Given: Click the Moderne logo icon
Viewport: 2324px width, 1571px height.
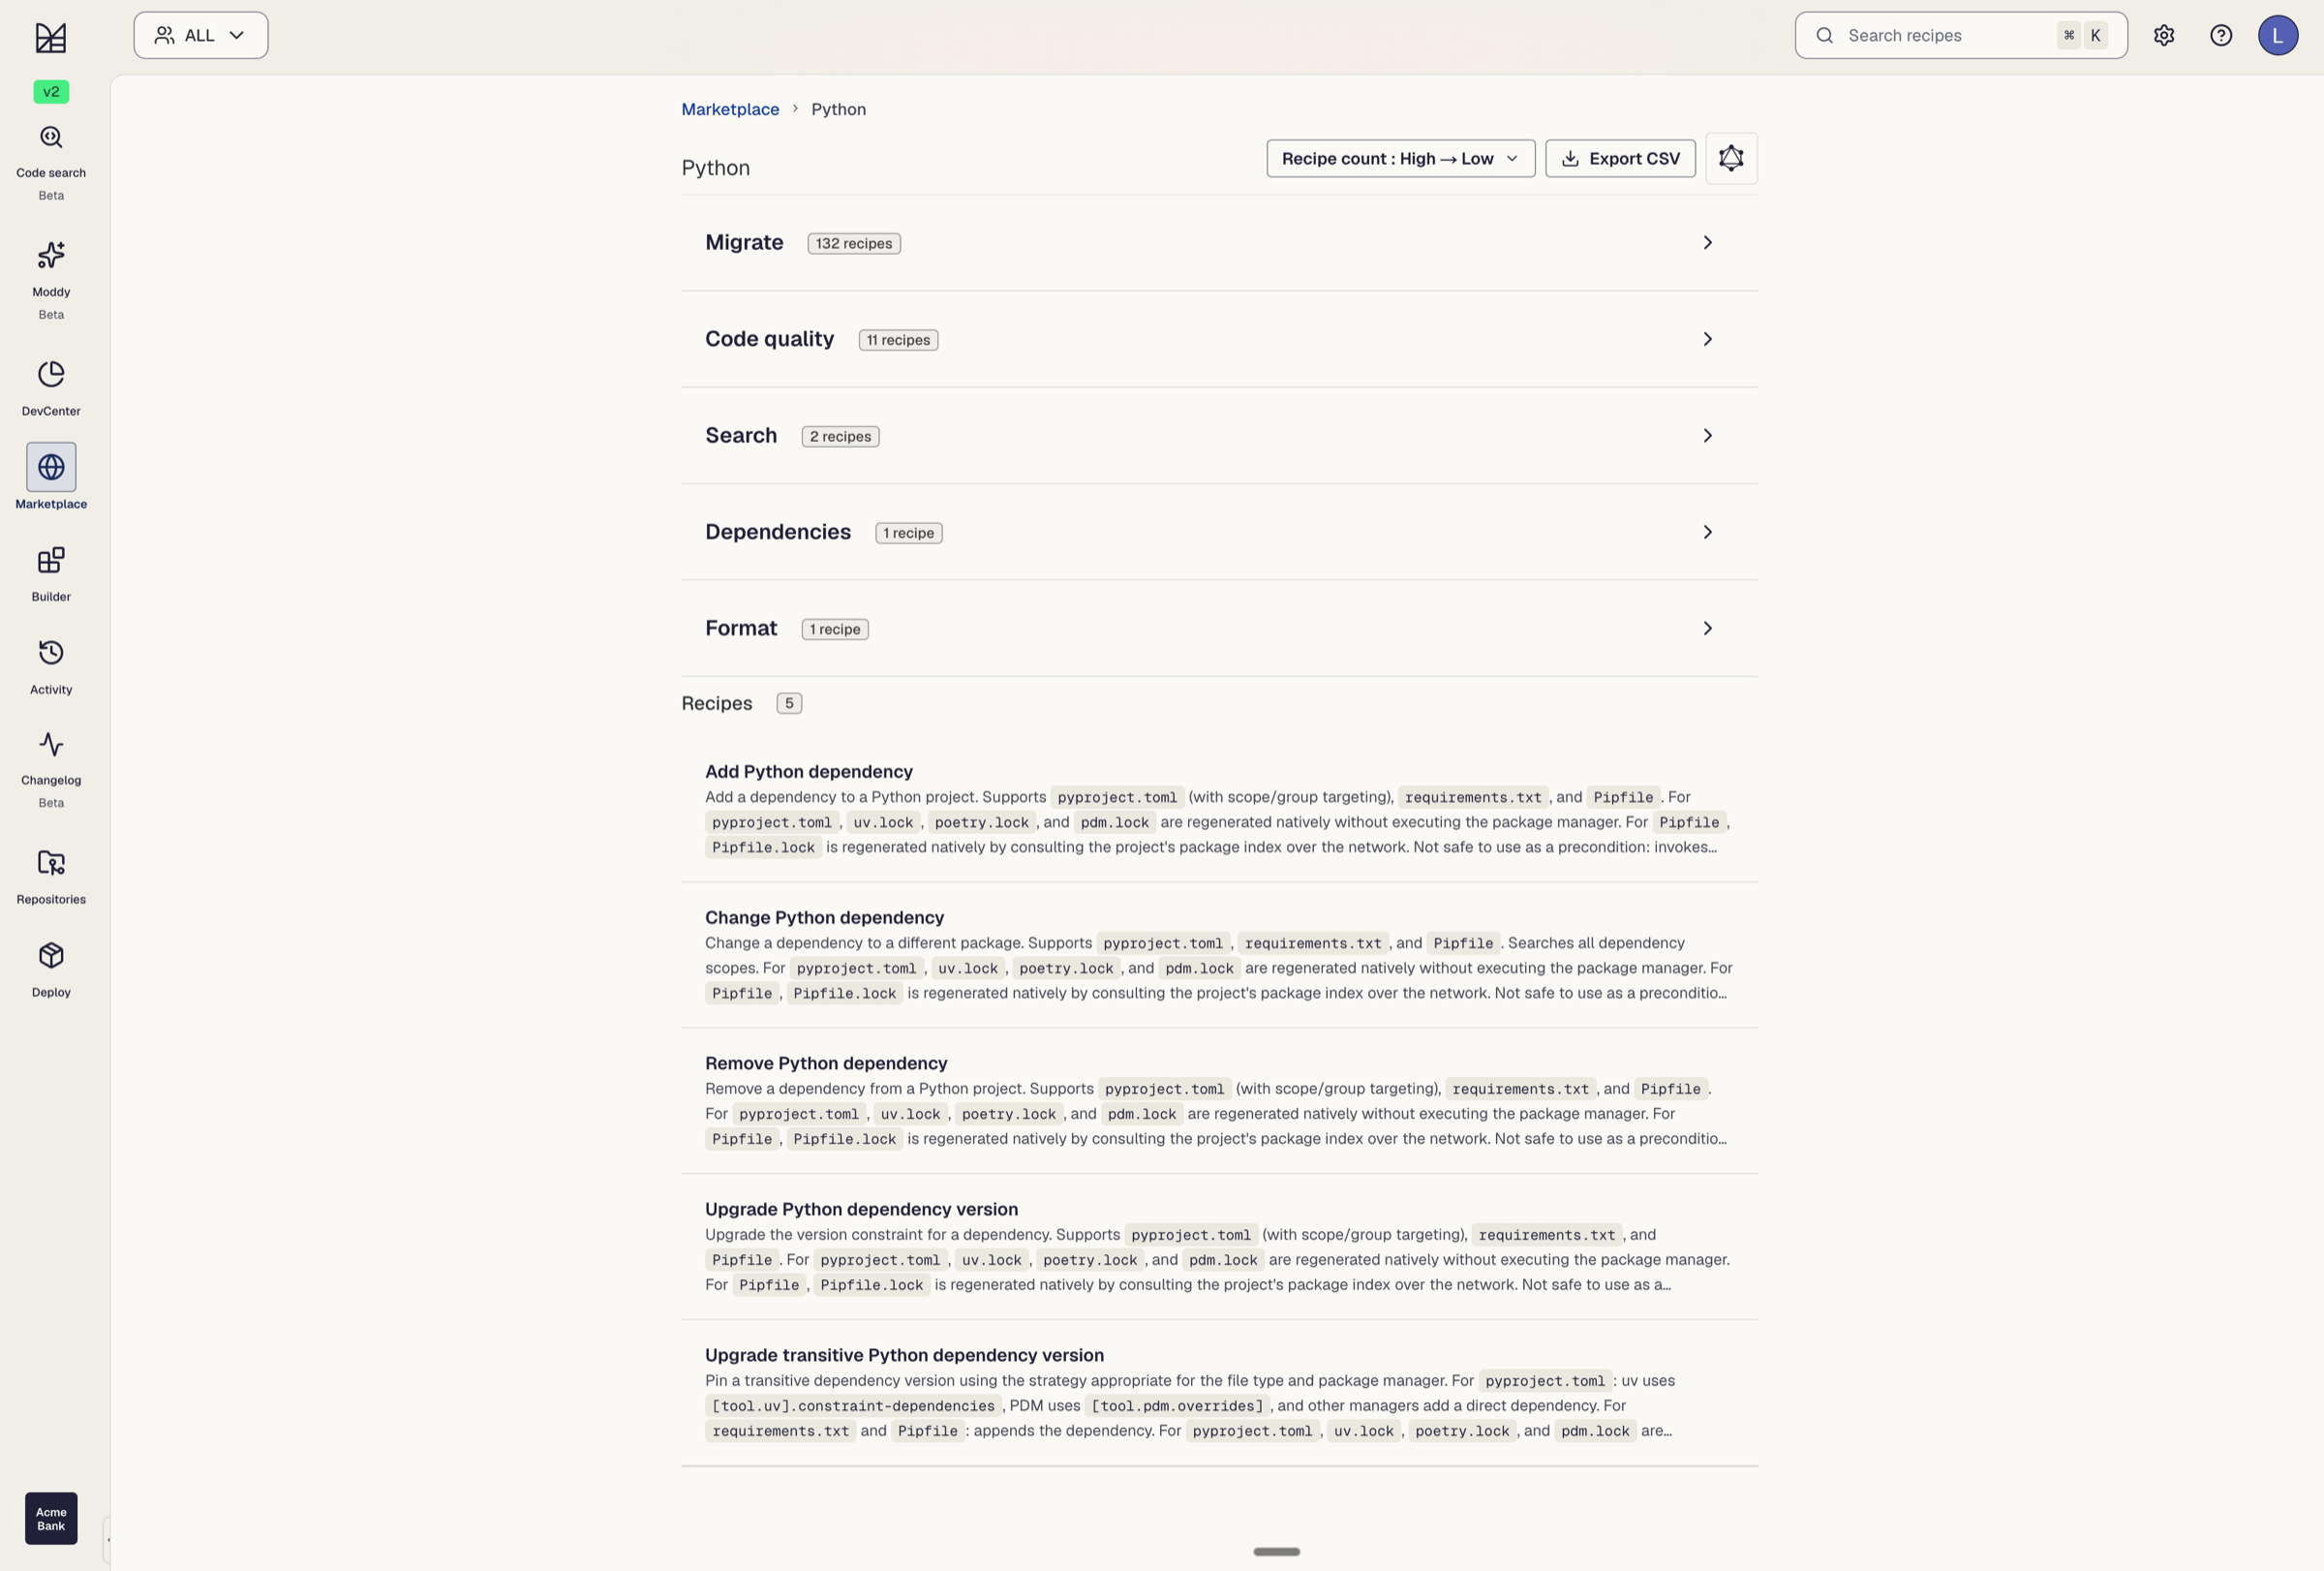Looking at the screenshot, I should 51,38.
